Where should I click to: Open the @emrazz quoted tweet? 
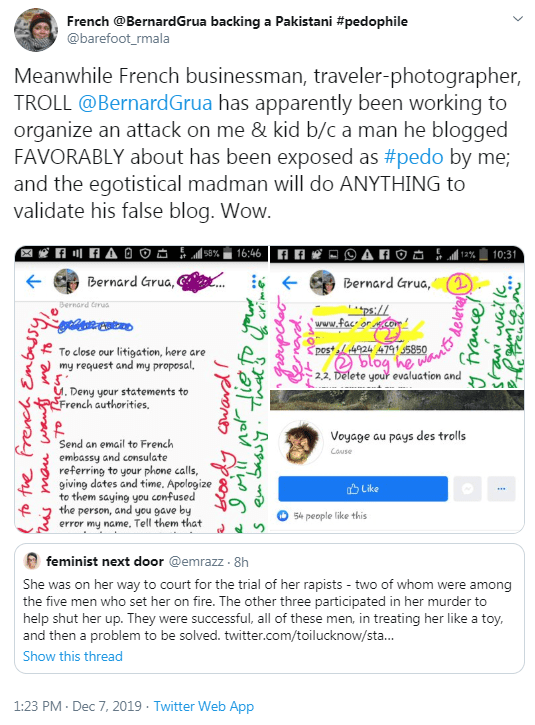click(269, 608)
